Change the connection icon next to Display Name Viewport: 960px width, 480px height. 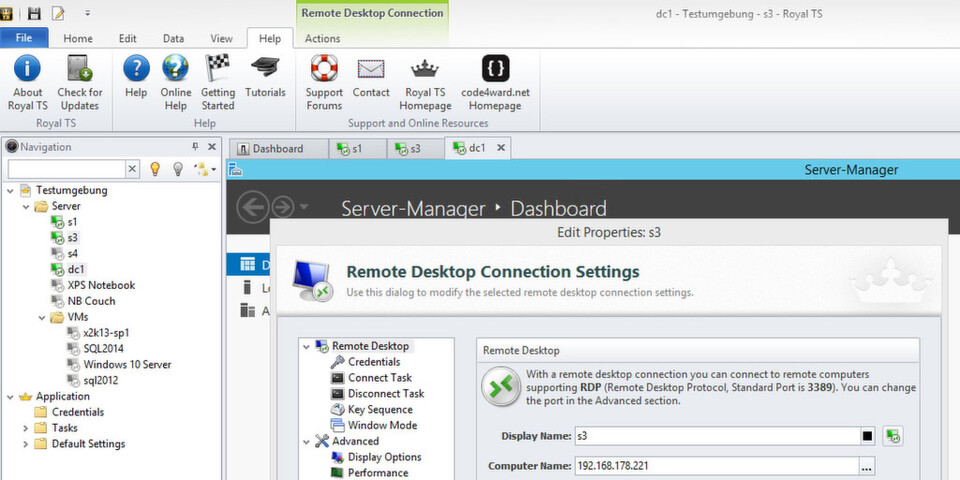click(x=893, y=437)
